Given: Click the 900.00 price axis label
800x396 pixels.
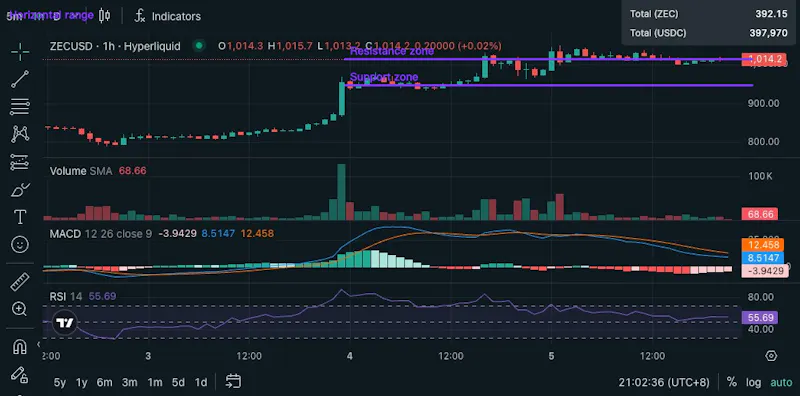Looking at the screenshot, I should click(x=763, y=103).
